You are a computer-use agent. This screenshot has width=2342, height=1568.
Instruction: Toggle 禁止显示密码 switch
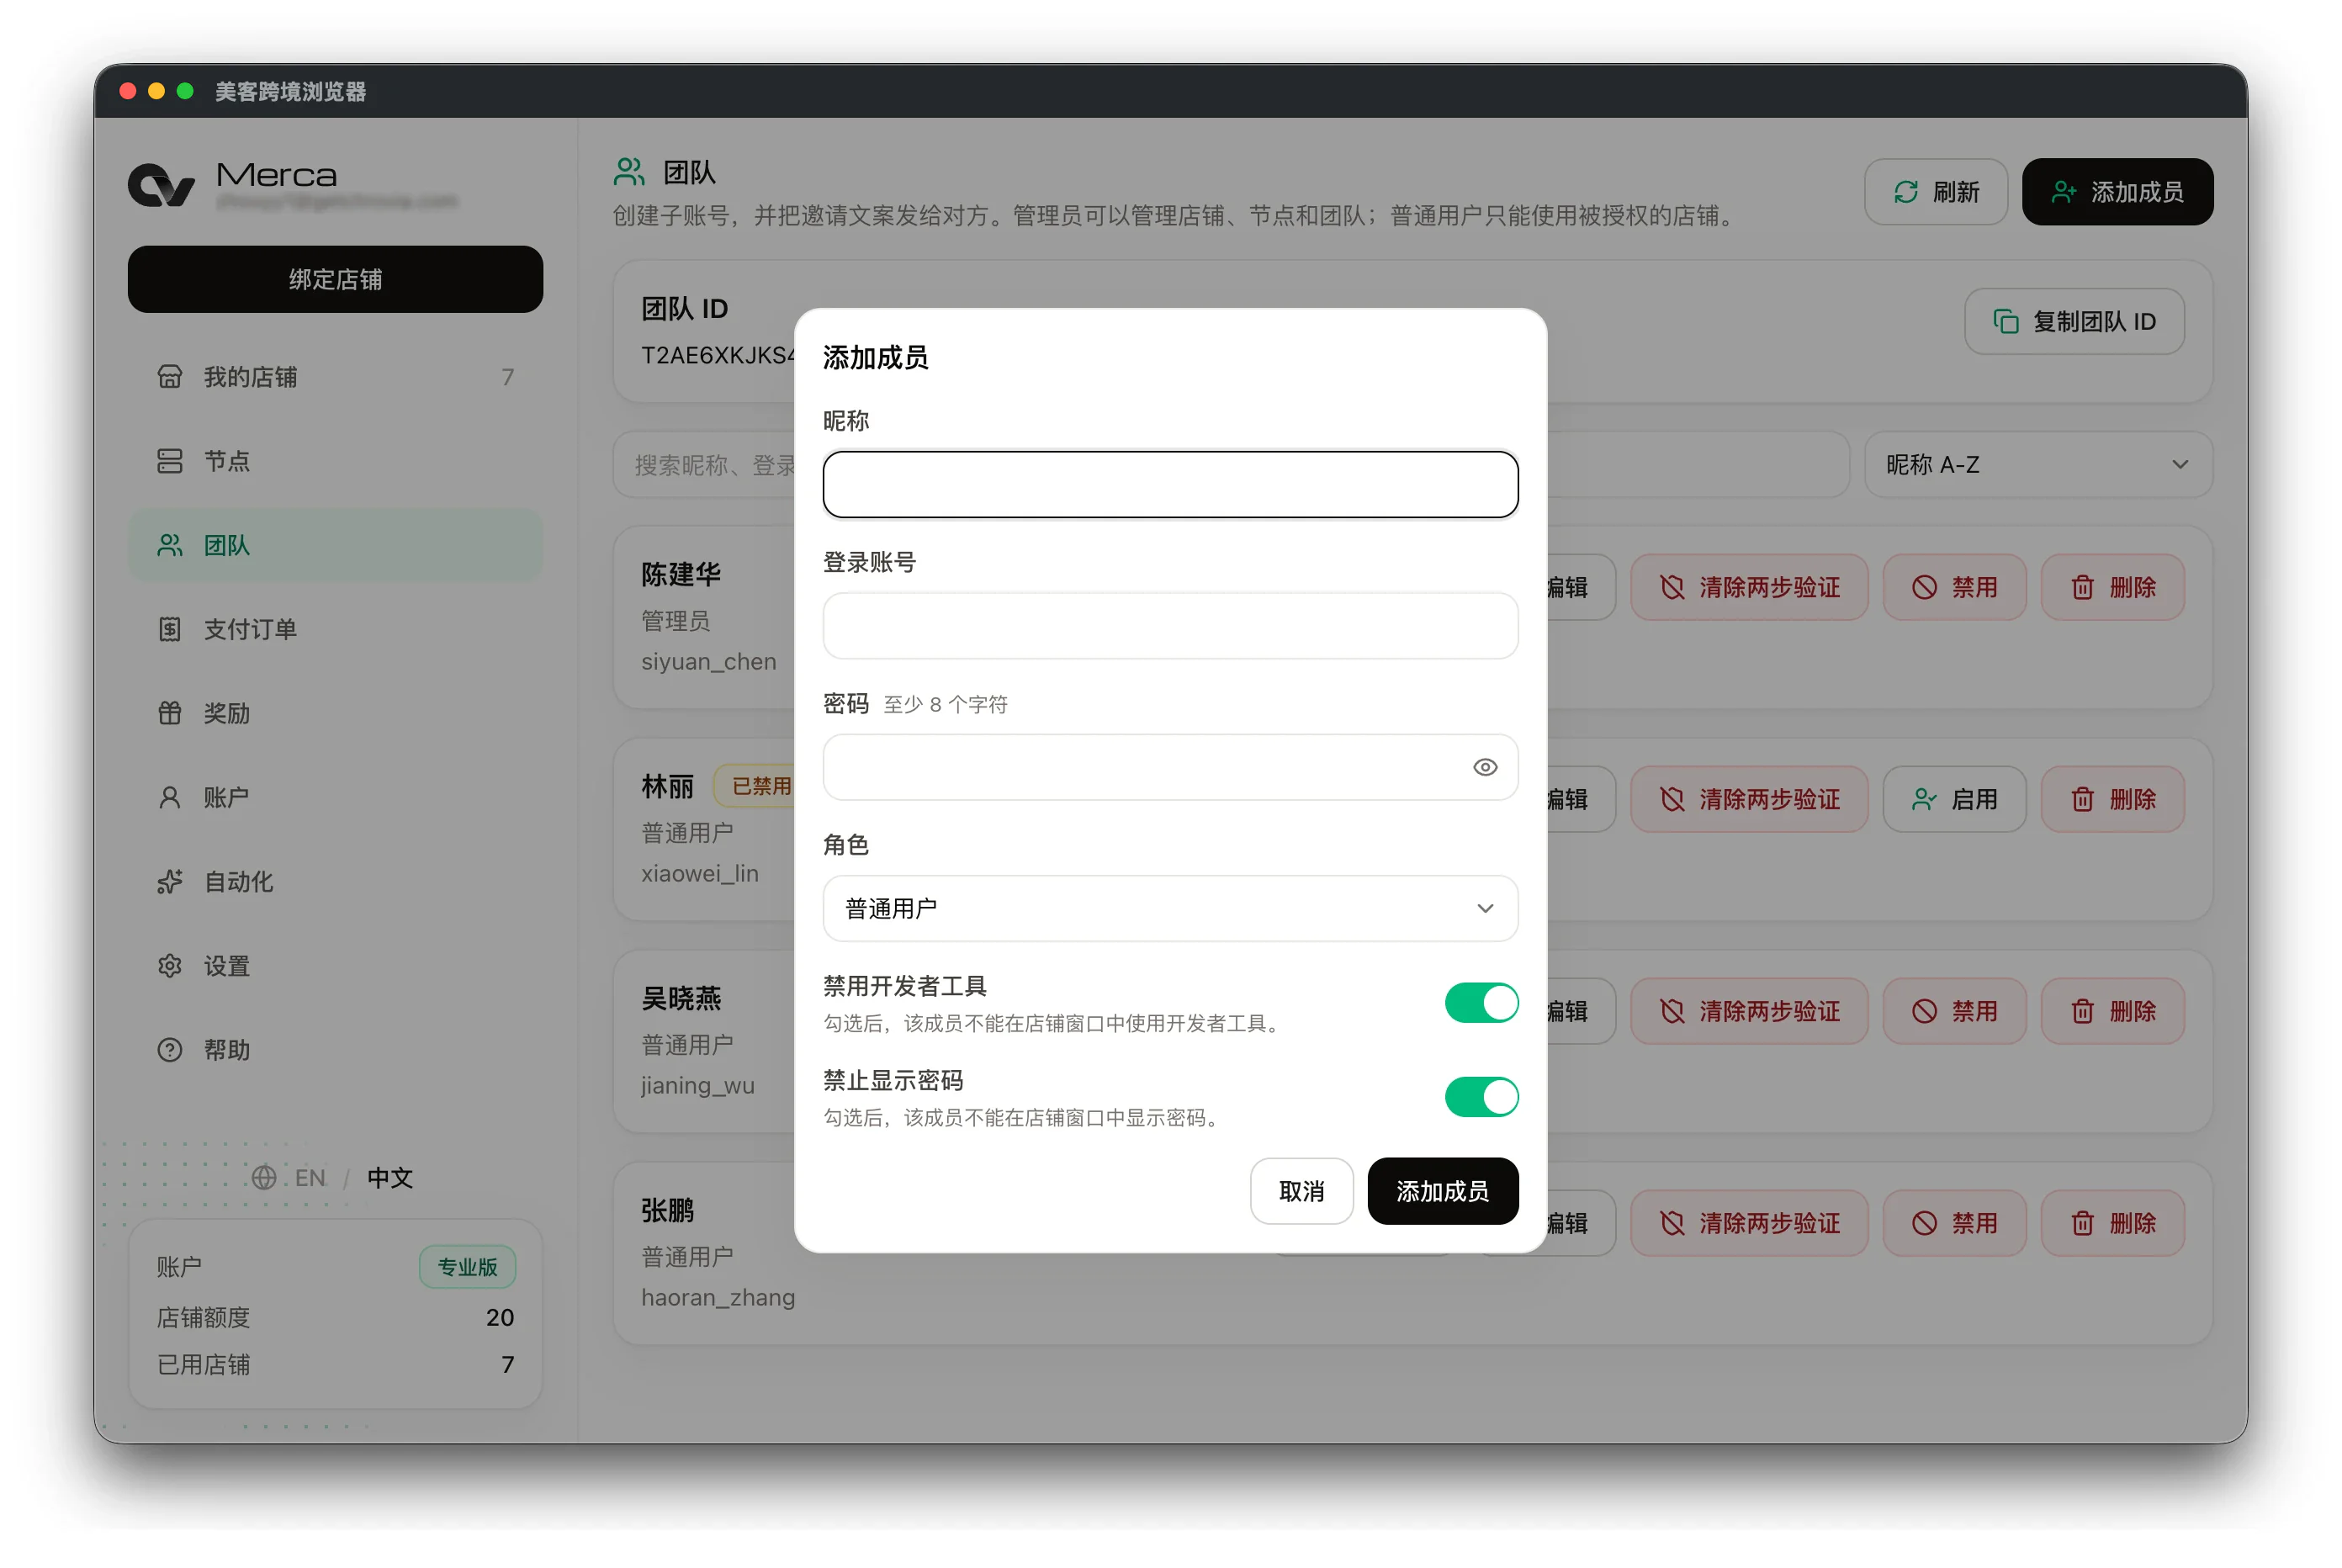(x=1481, y=1096)
